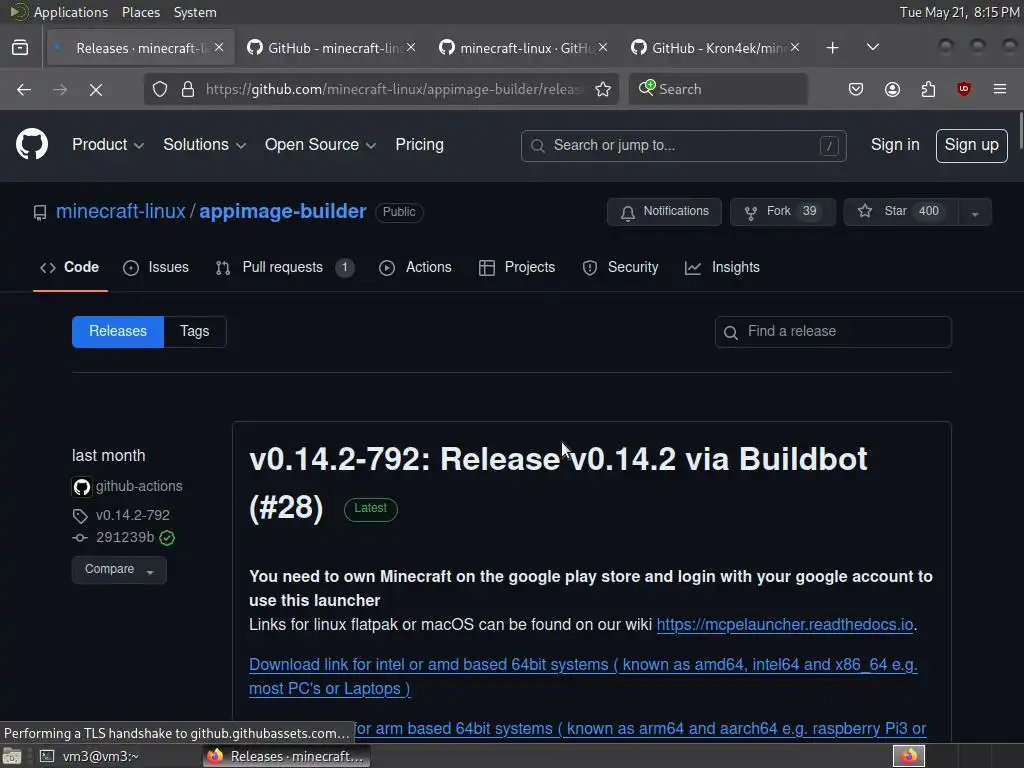Image resolution: width=1024 pixels, height=768 pixels.
Task: Click the v0.14.2-792 tag in sidebar
Action: pos(133,515)
